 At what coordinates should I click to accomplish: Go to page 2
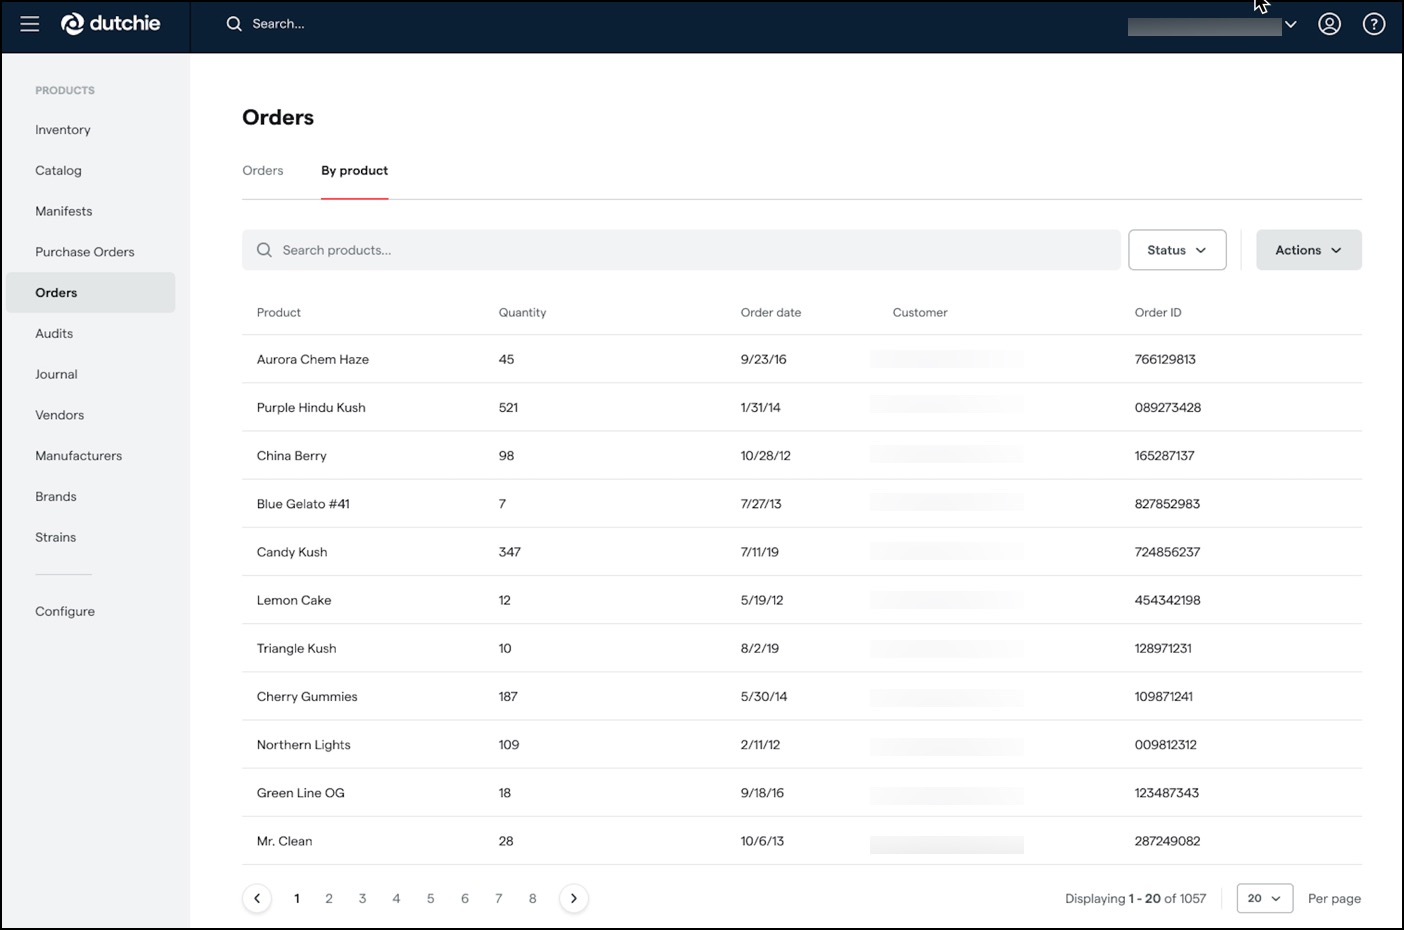329,898
